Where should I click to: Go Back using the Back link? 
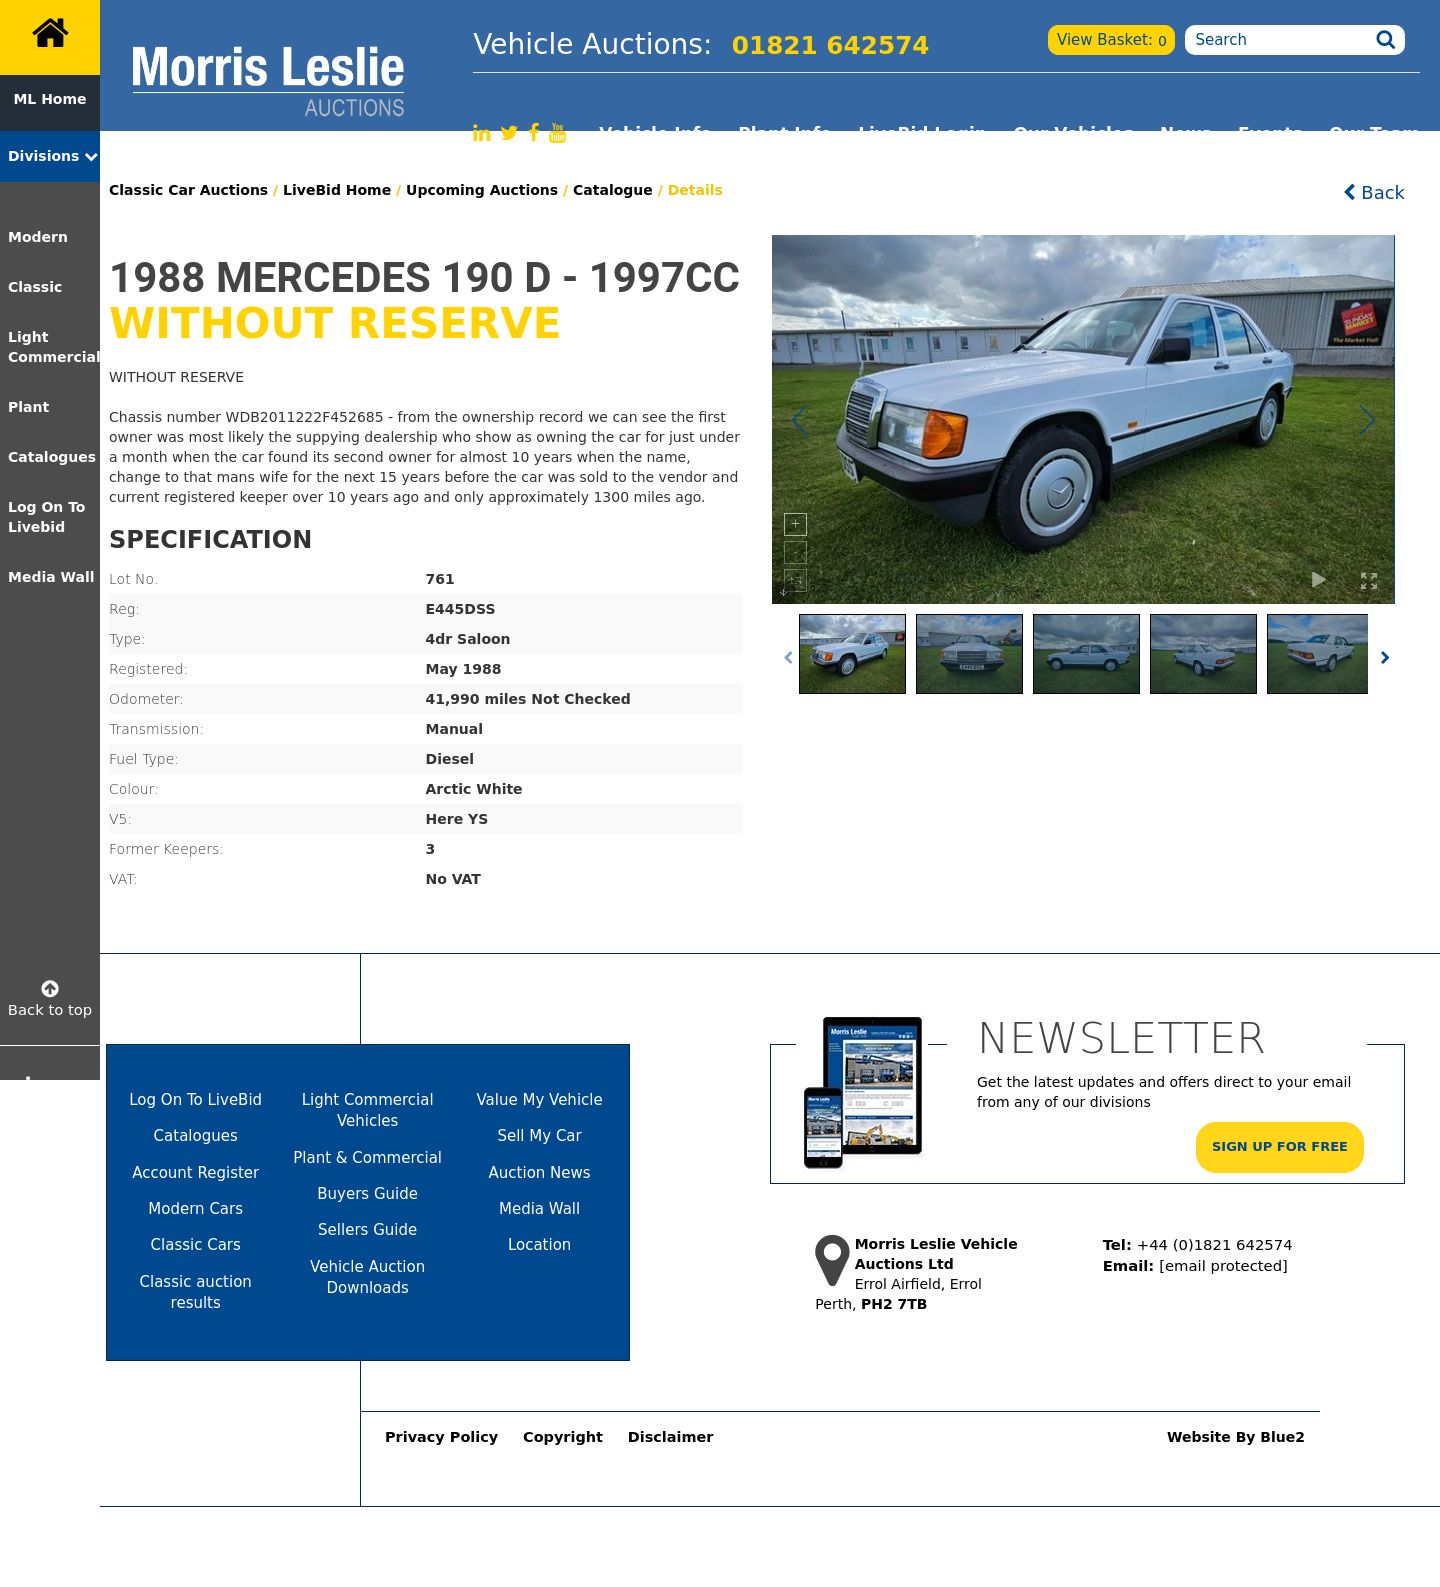(1374, 192)
